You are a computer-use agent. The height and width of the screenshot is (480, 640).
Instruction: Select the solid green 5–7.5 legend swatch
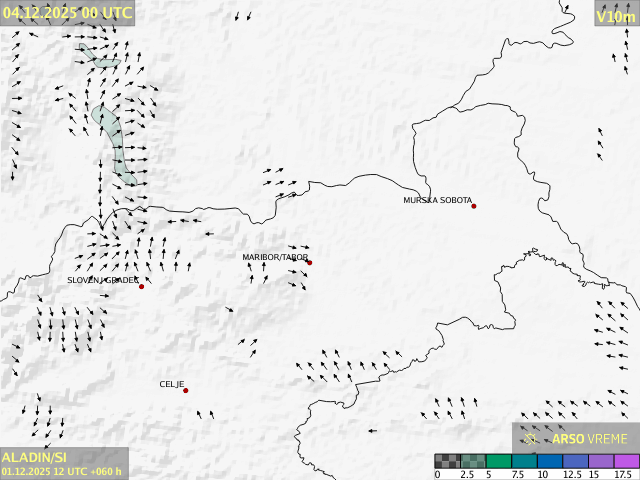498,461
